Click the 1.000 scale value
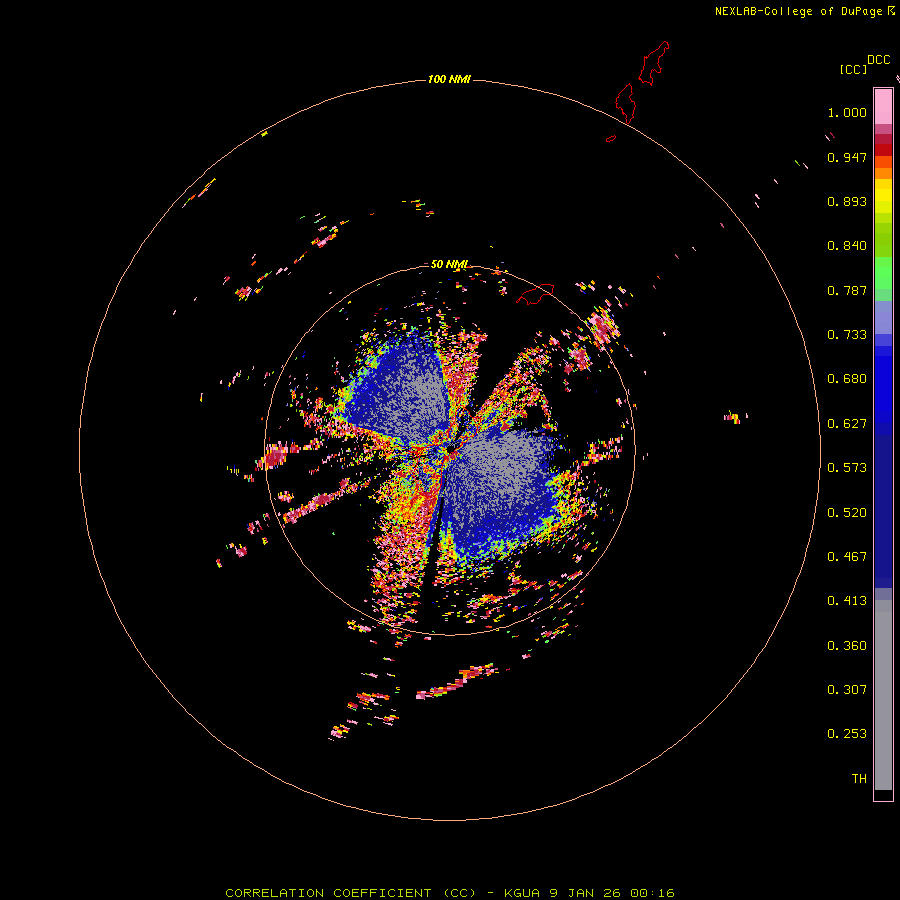Viewport: 900px width, 900px height. point(847,112)
